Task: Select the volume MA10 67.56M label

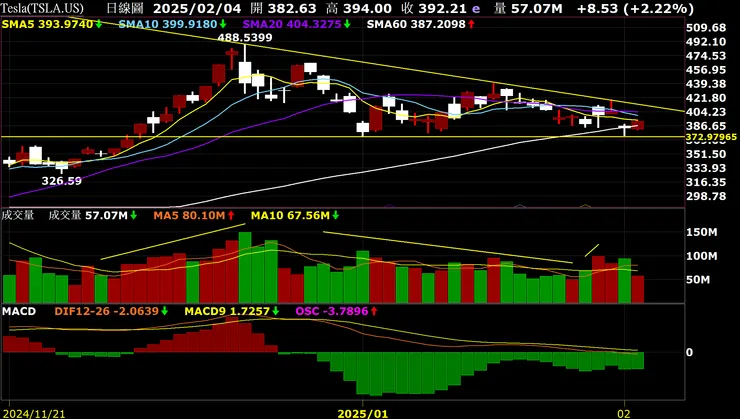Action: click(290, 216)
